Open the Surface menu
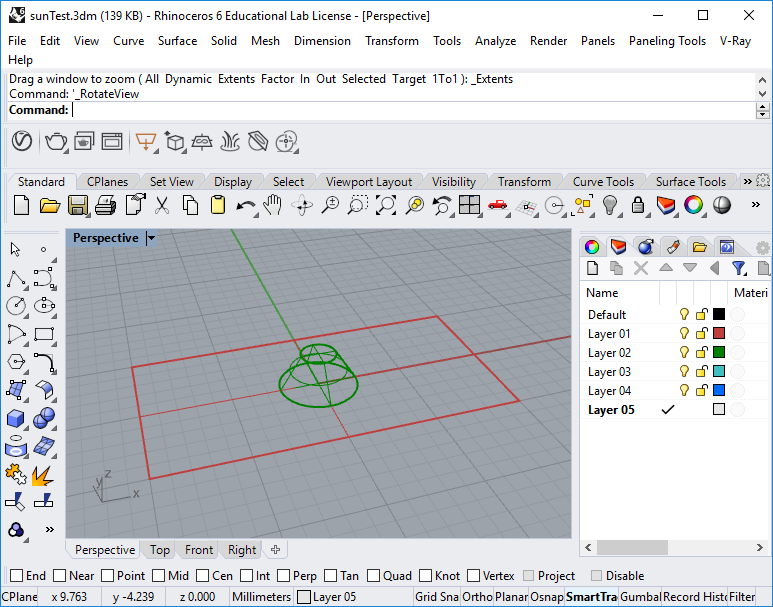The height and width of the screenshot is (607, 773). point(177,41)
